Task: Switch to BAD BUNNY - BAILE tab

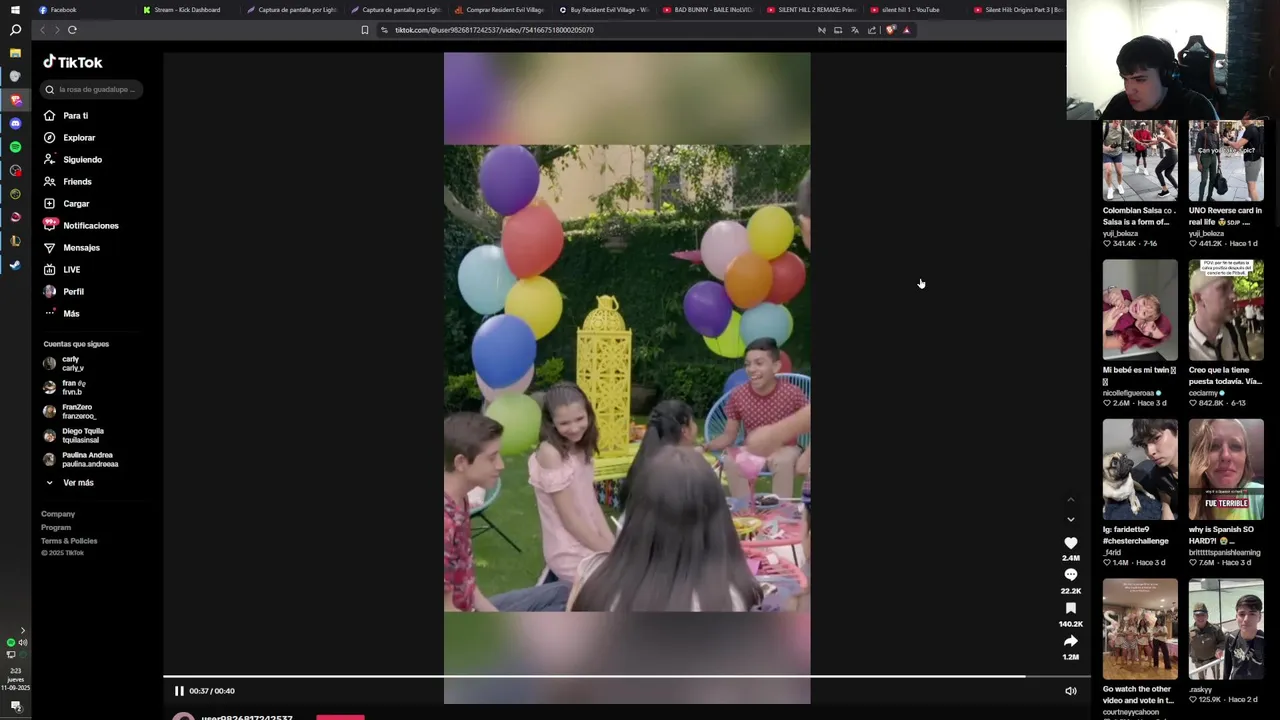Action: coord(707,10)
